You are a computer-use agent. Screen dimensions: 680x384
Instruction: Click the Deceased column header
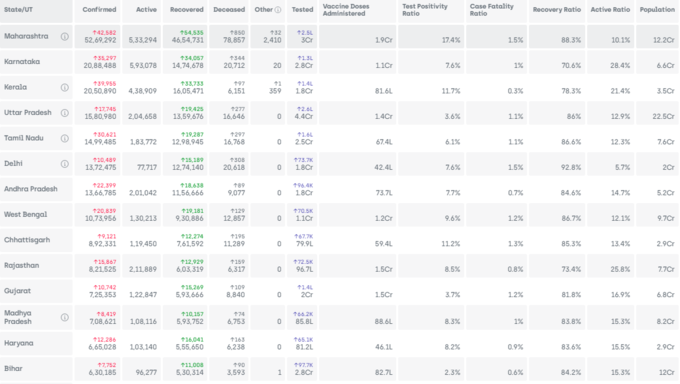229,10
